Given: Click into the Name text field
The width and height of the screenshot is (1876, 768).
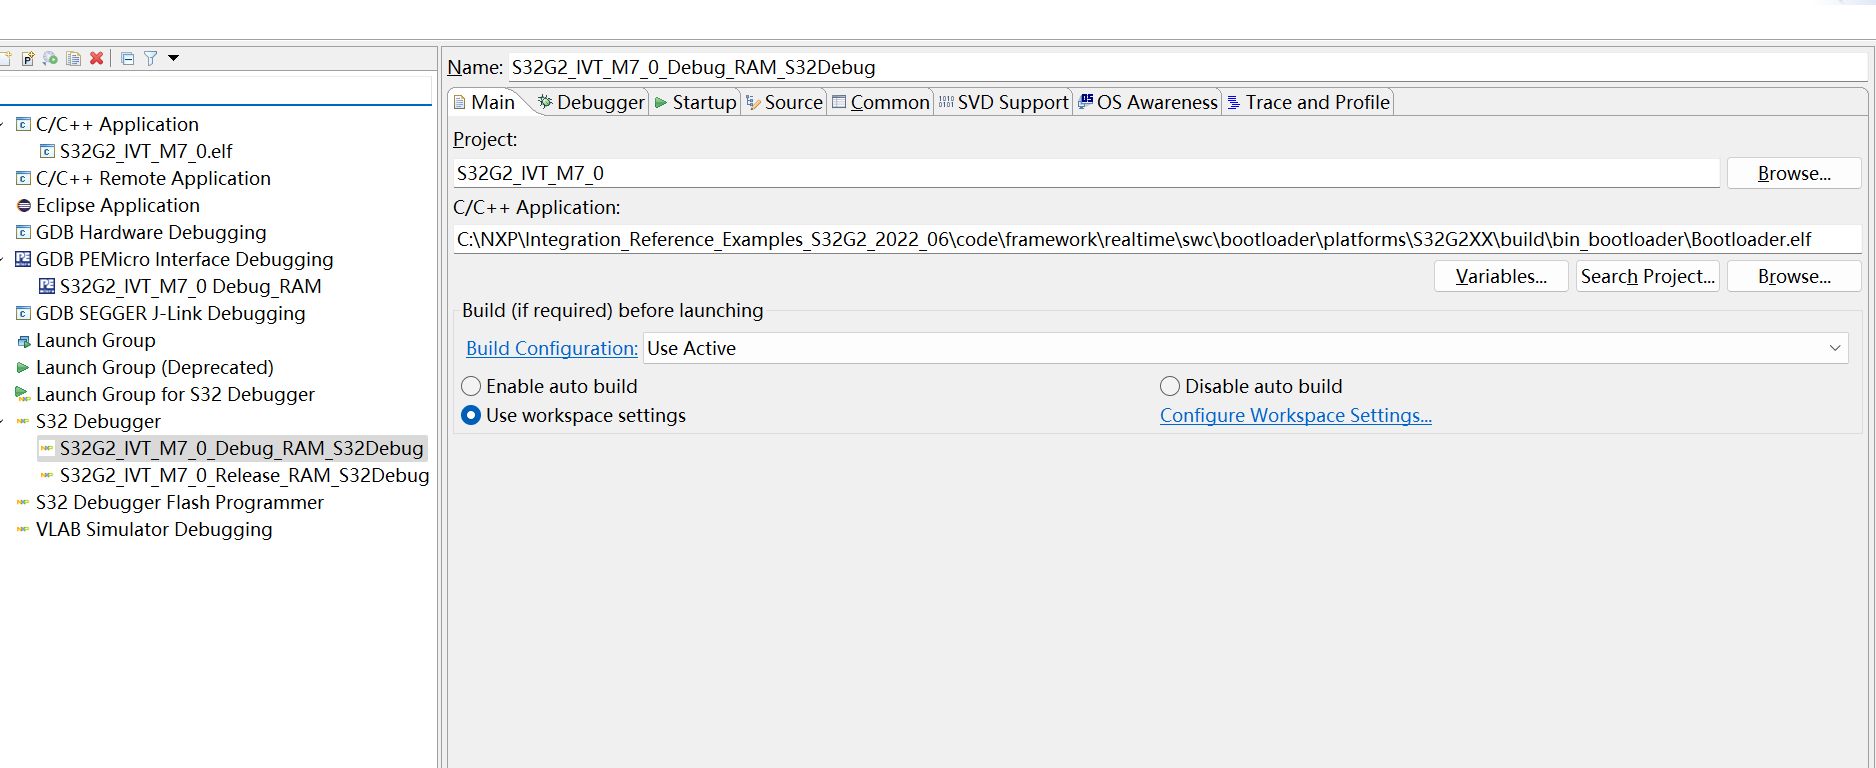Looking at the screenshot, I should tap(1180, 67).
